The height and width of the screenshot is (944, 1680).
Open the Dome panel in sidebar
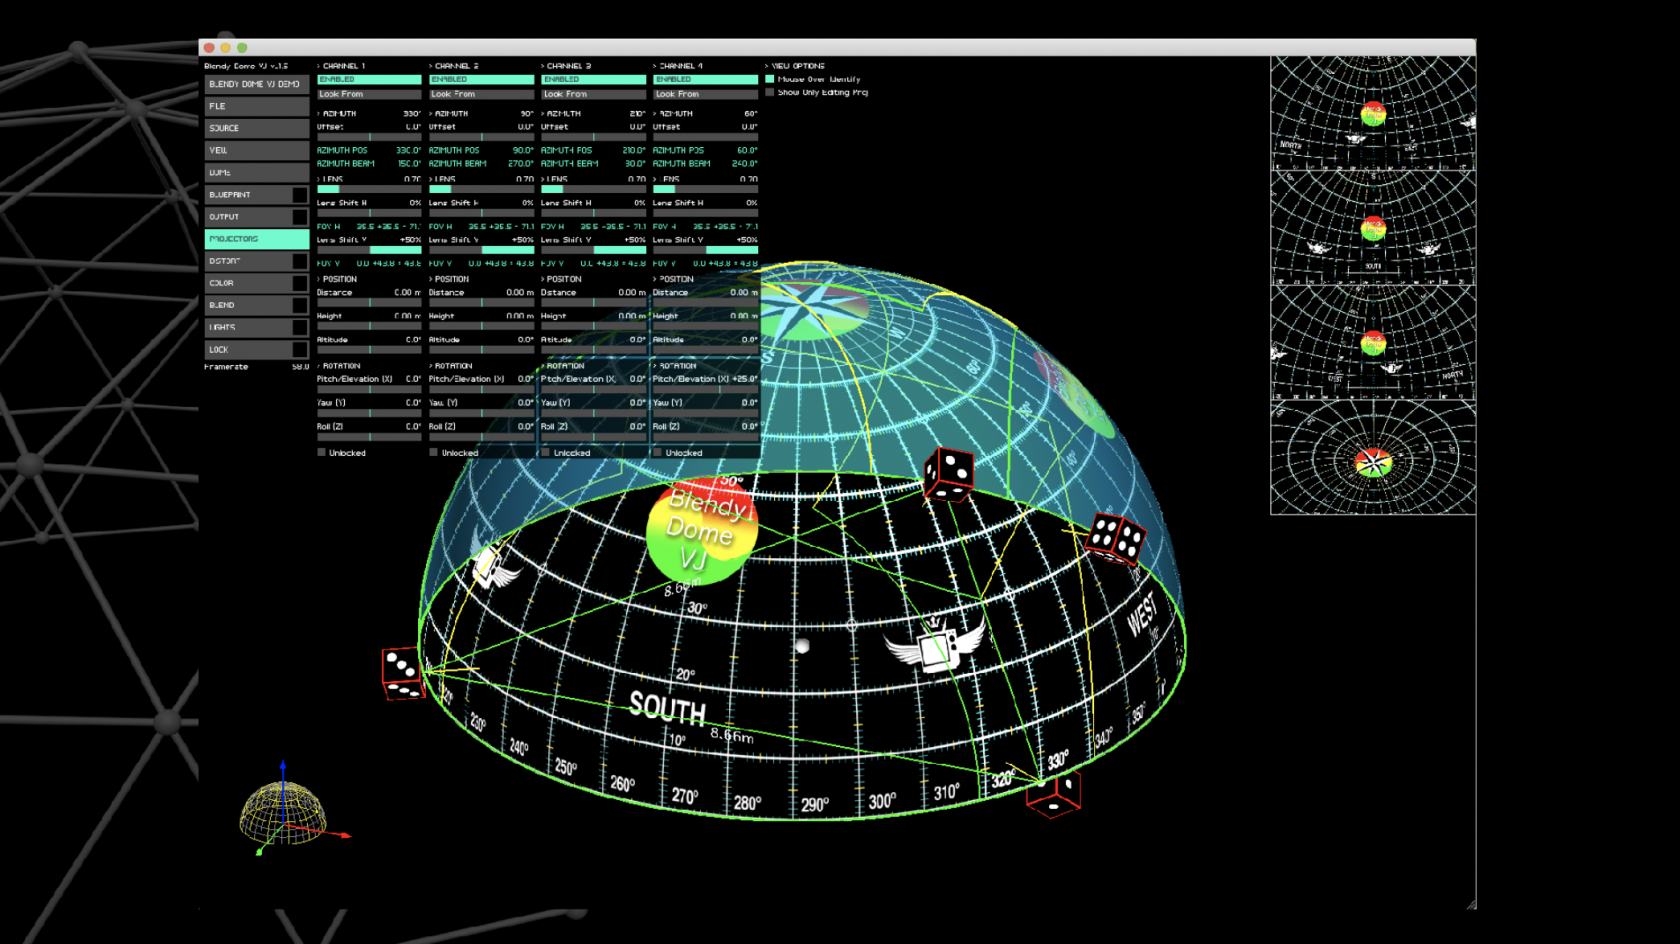(x=257, y=172)
